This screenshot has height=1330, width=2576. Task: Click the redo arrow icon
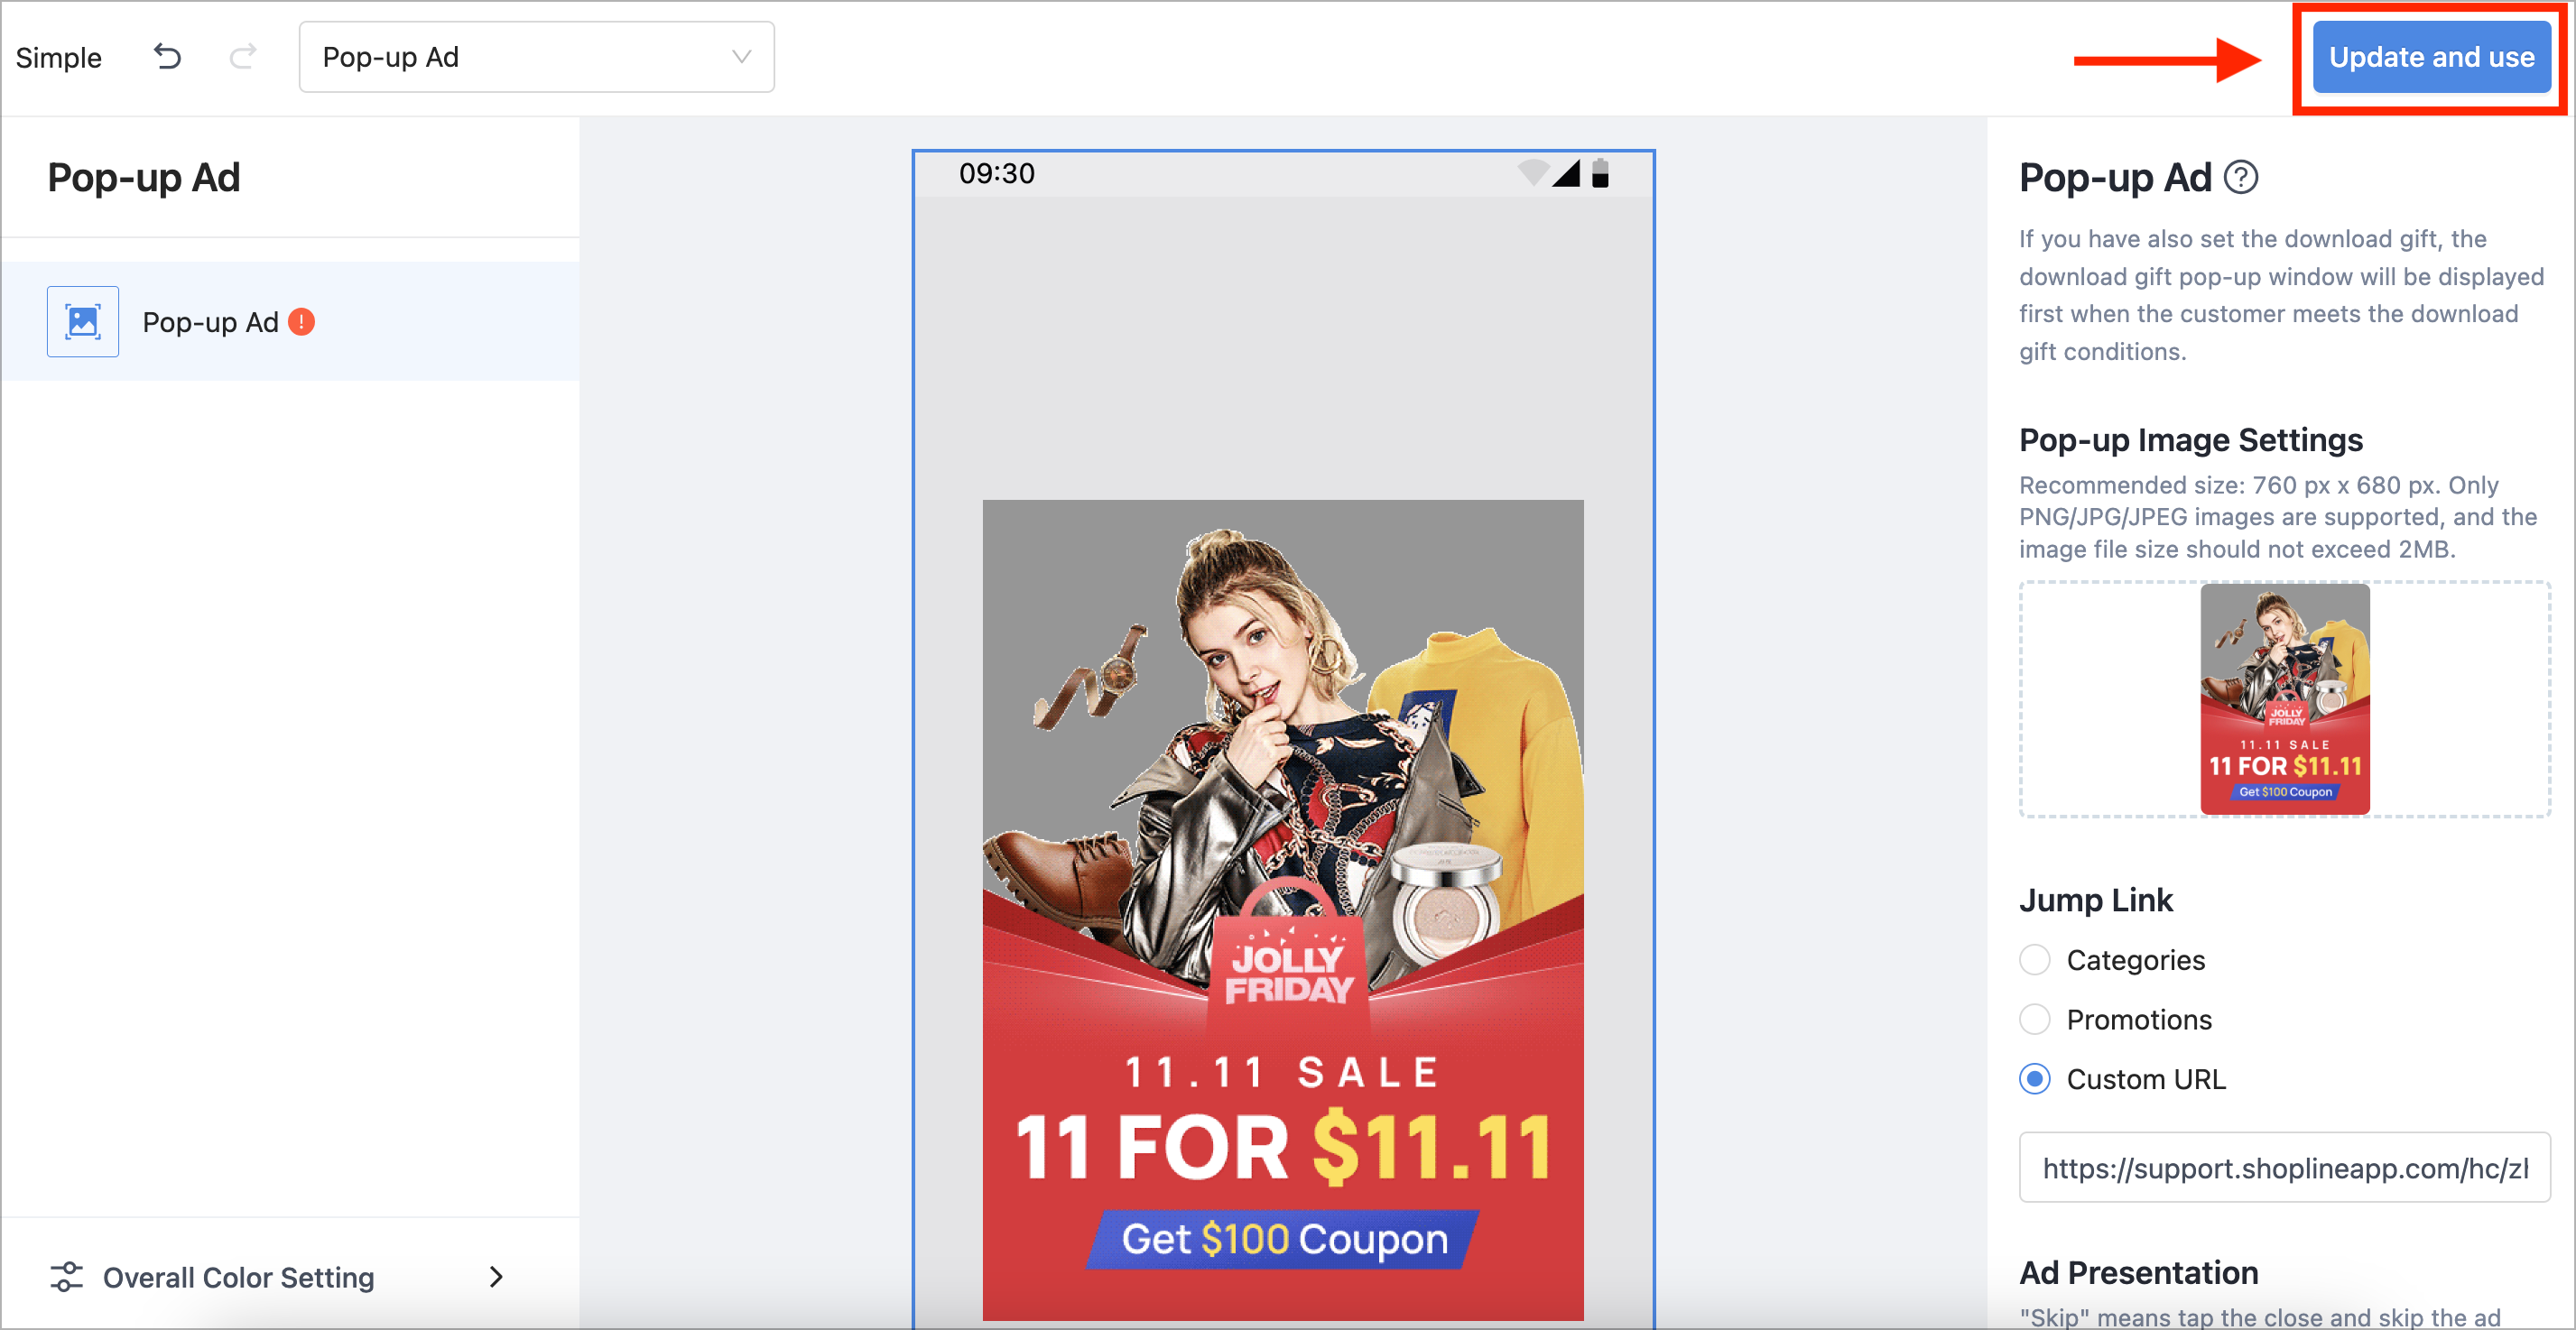(242, 57)
